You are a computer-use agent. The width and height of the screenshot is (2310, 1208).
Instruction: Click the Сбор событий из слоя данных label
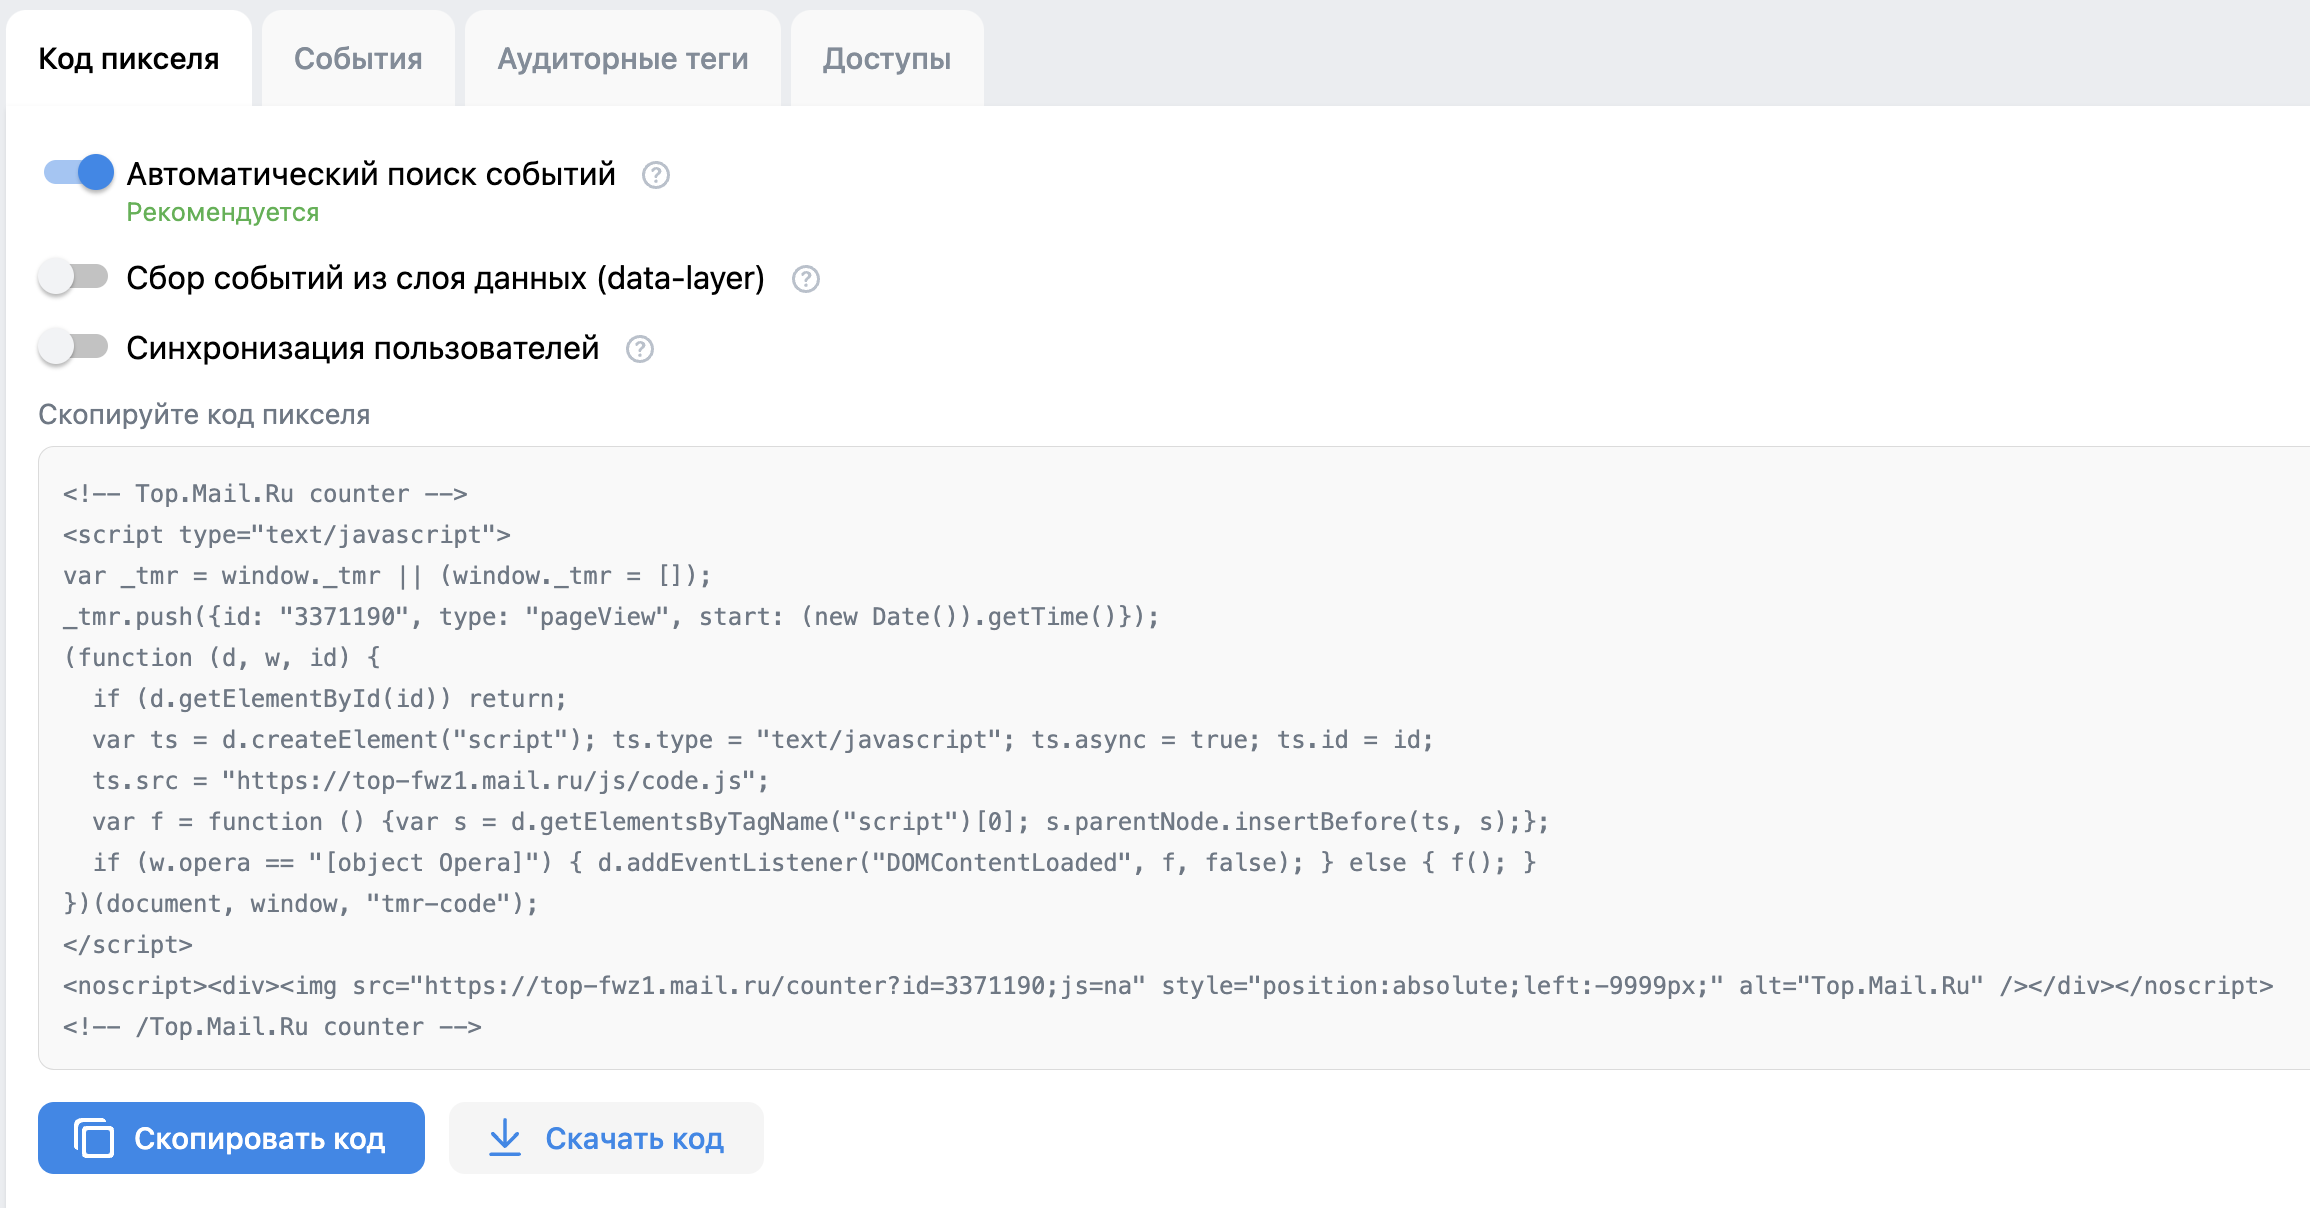(x=445, y=278)
